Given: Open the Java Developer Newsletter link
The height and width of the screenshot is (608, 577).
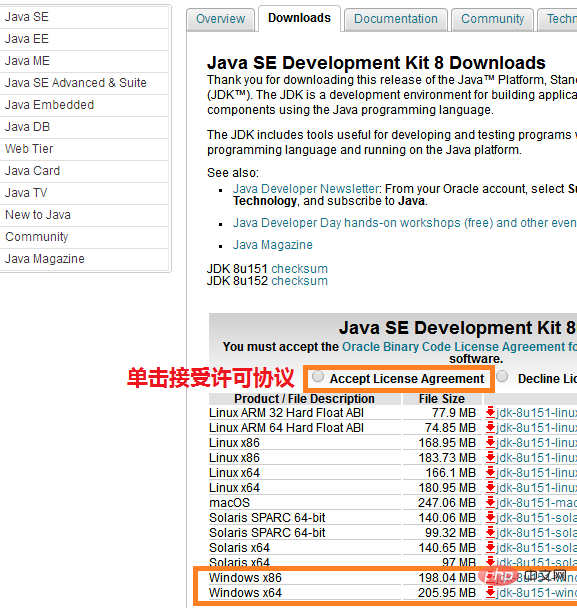Looking at the screenshot, I should tap(306, 189).
